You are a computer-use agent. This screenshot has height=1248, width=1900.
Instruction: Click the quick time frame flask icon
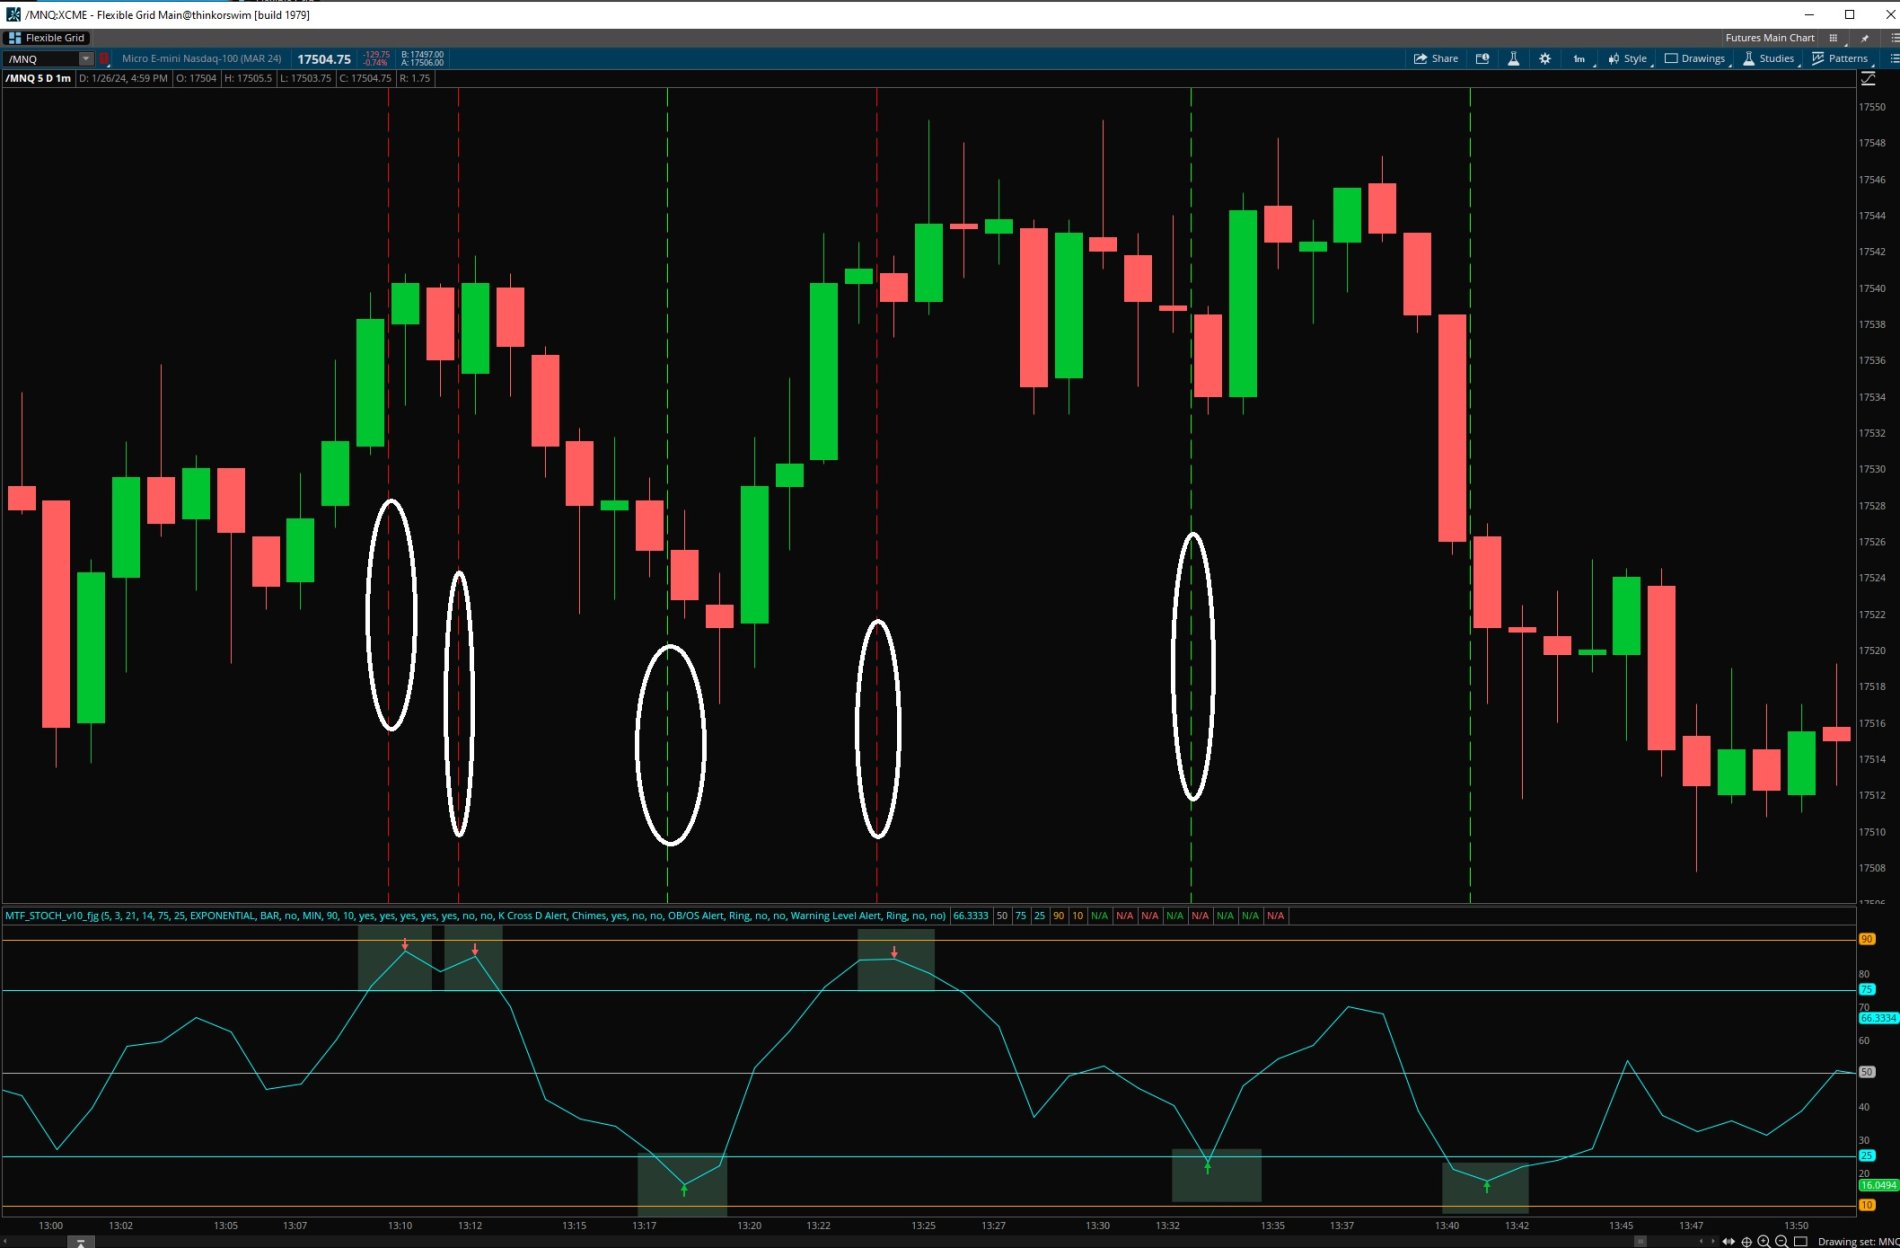(1513, 58)
